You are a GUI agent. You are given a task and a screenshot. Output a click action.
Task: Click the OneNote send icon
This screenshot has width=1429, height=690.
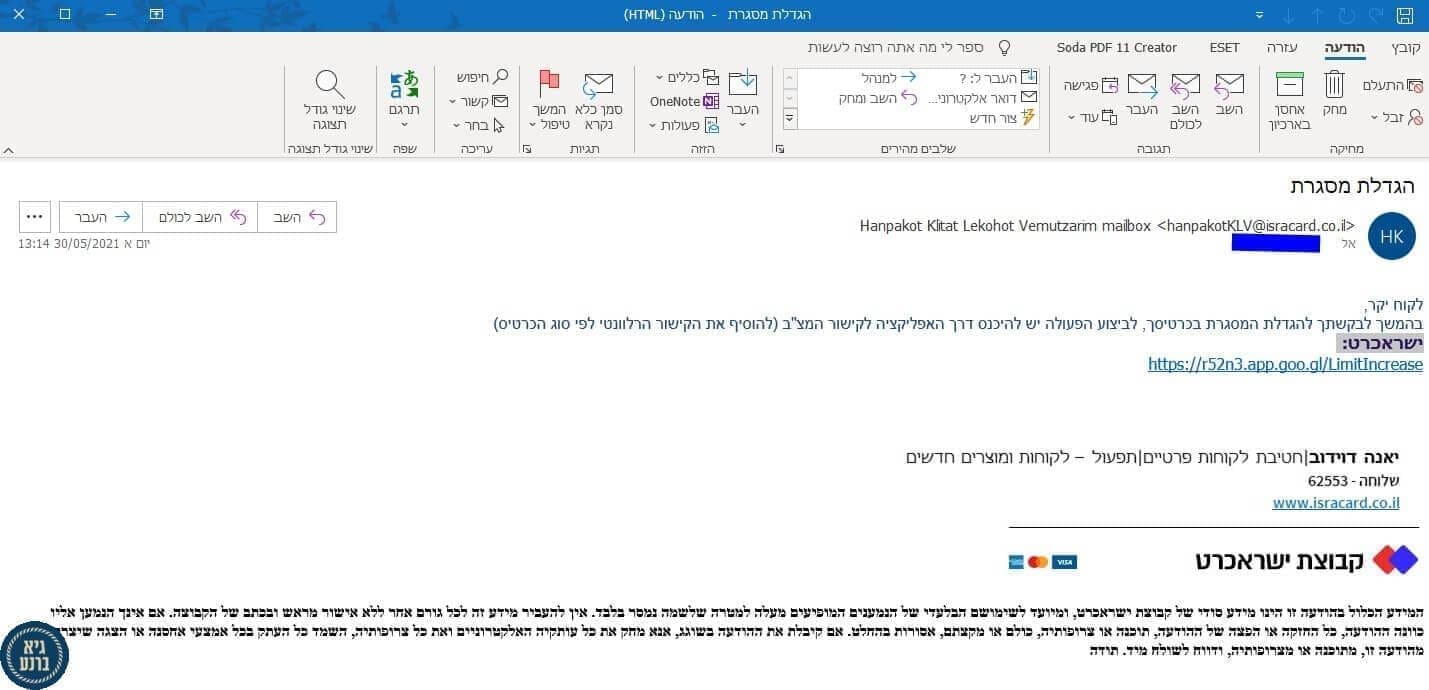684,101
